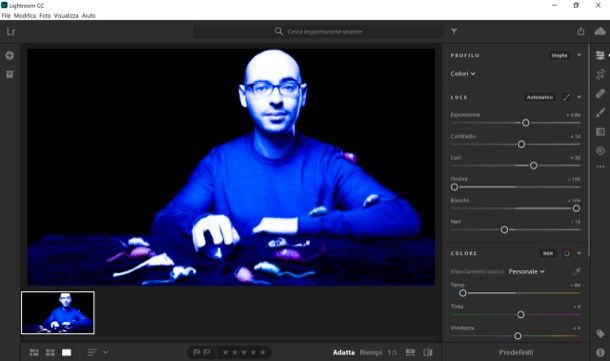Open the color mixer circle icon
Viewport: 610px width, 361px height.
point(566,253)
